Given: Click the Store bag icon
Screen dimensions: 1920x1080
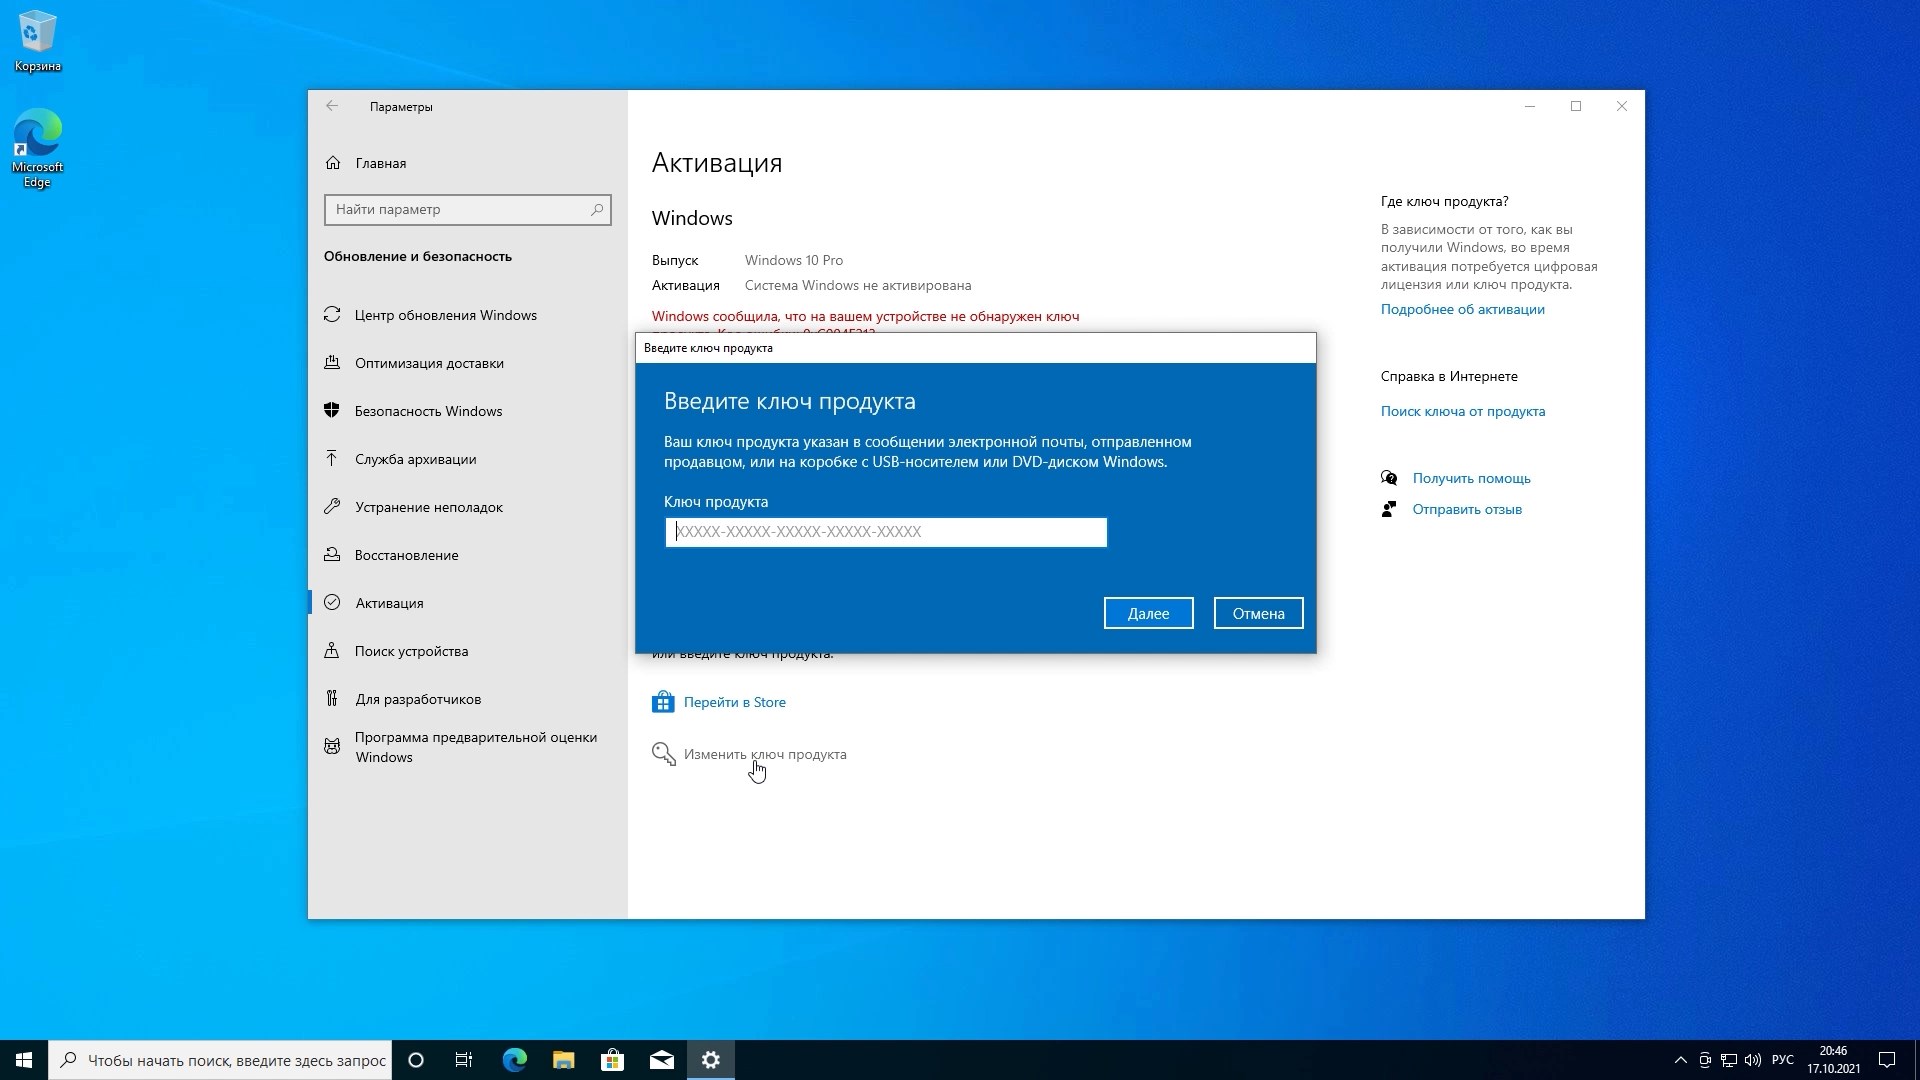Looking at the screenshot, I should (662, 702).
